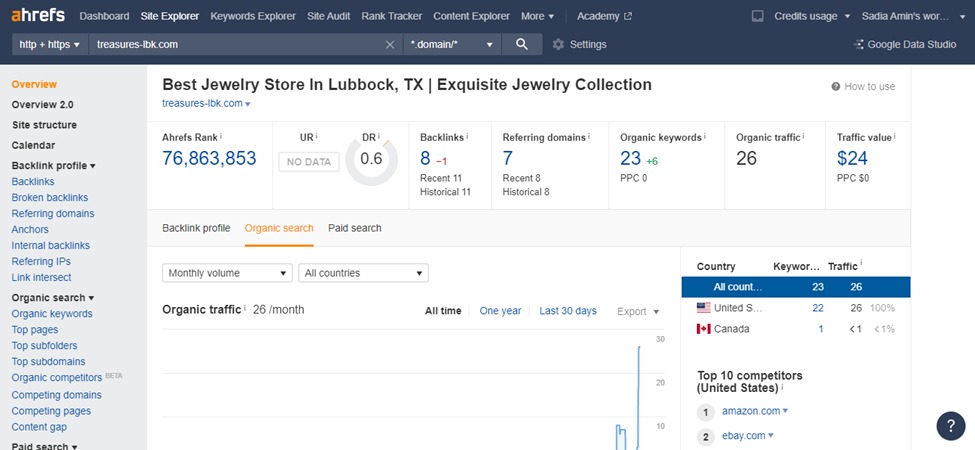Open the http + https protocol dropdown
This screenshot has width=975, height=450.
click(x=49, y=44)
